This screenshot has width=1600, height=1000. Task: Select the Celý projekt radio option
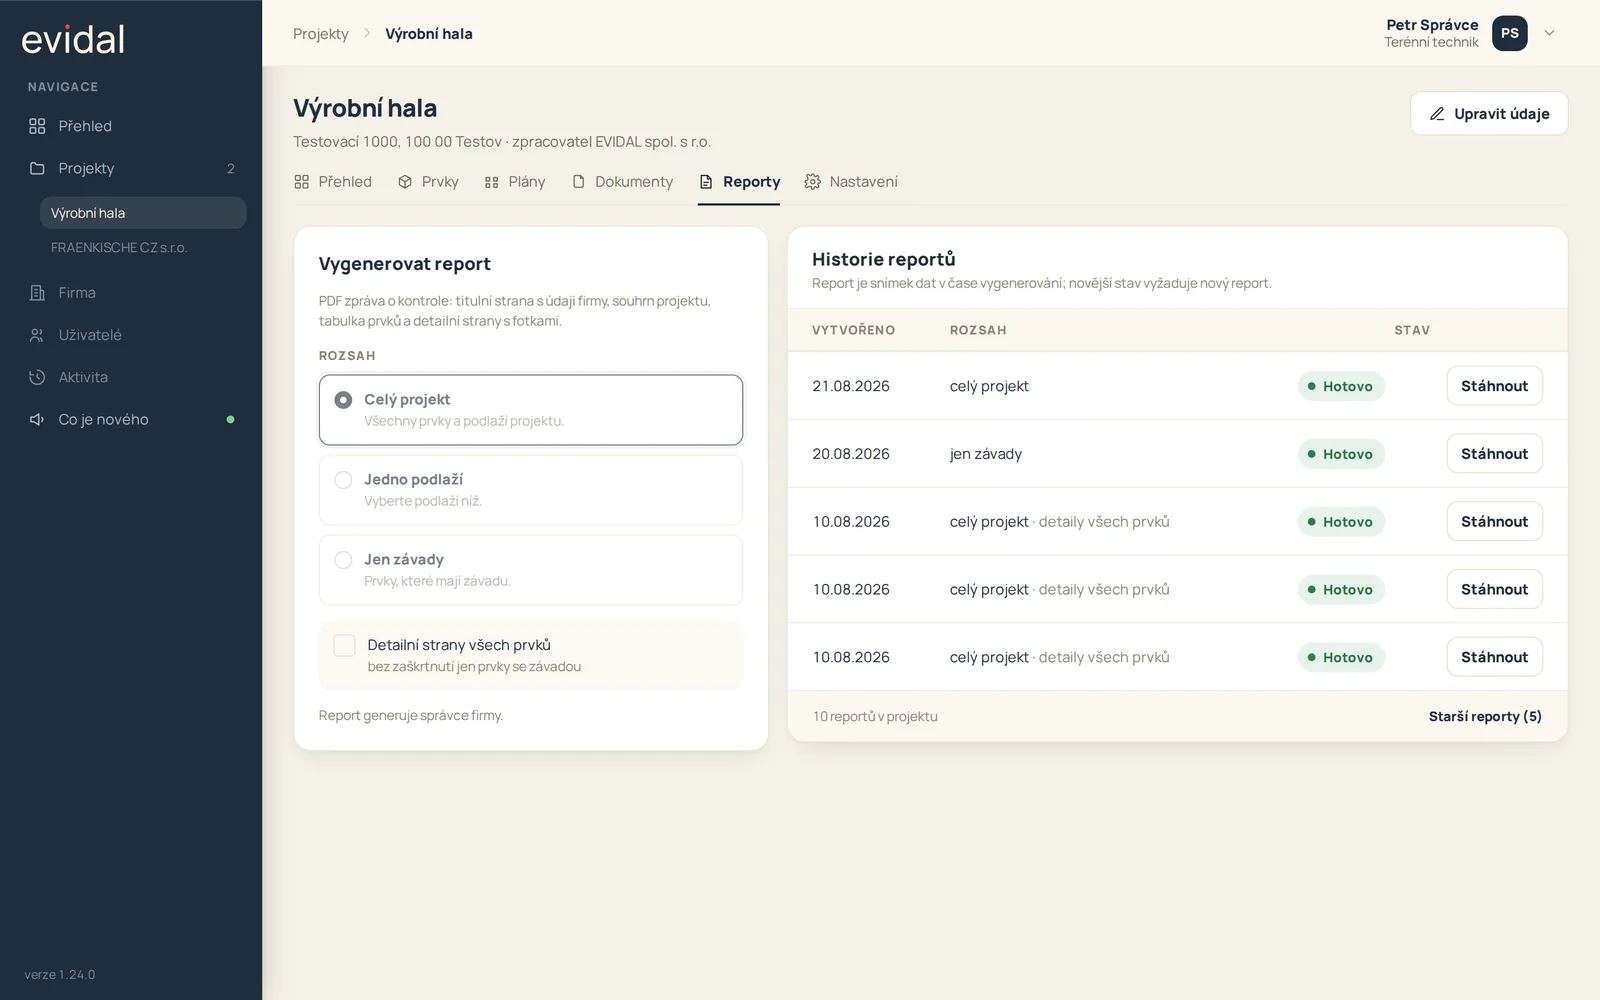pyautogui.click(x=531, y=410)
